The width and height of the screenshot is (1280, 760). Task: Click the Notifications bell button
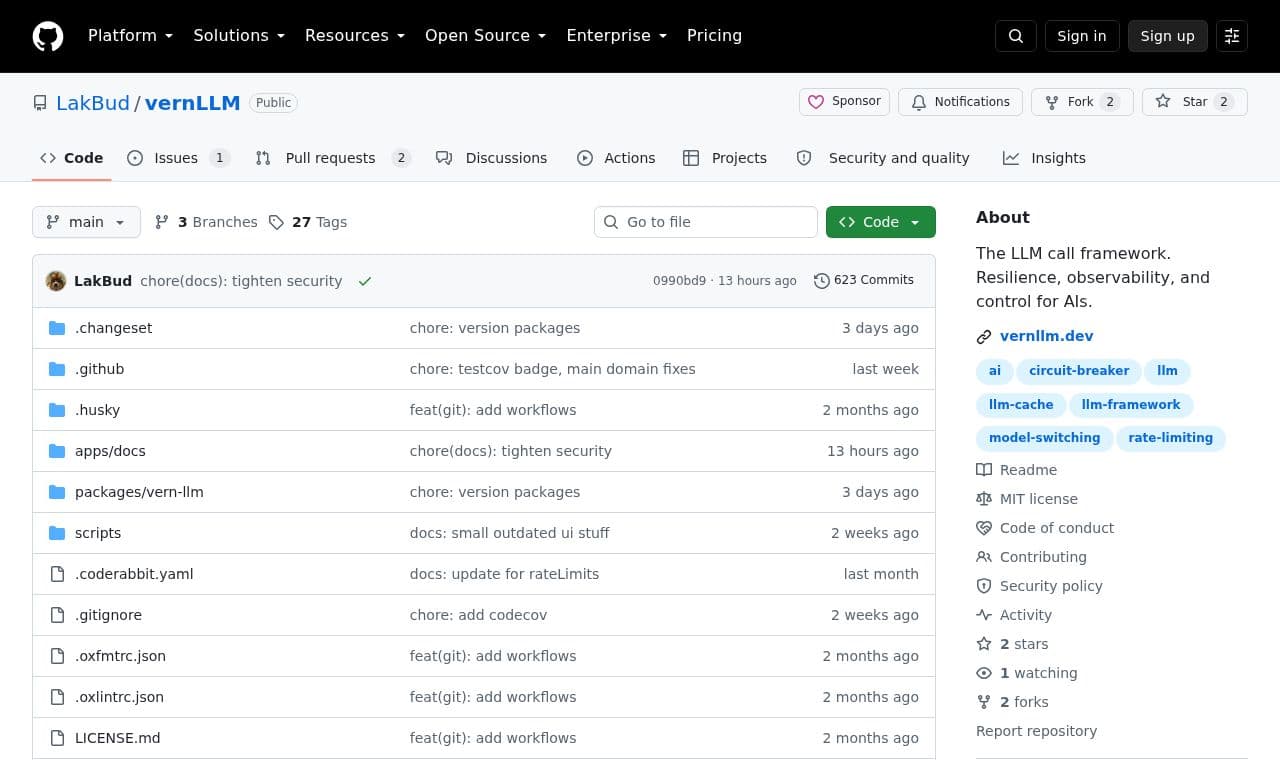[x=960, y=102]
